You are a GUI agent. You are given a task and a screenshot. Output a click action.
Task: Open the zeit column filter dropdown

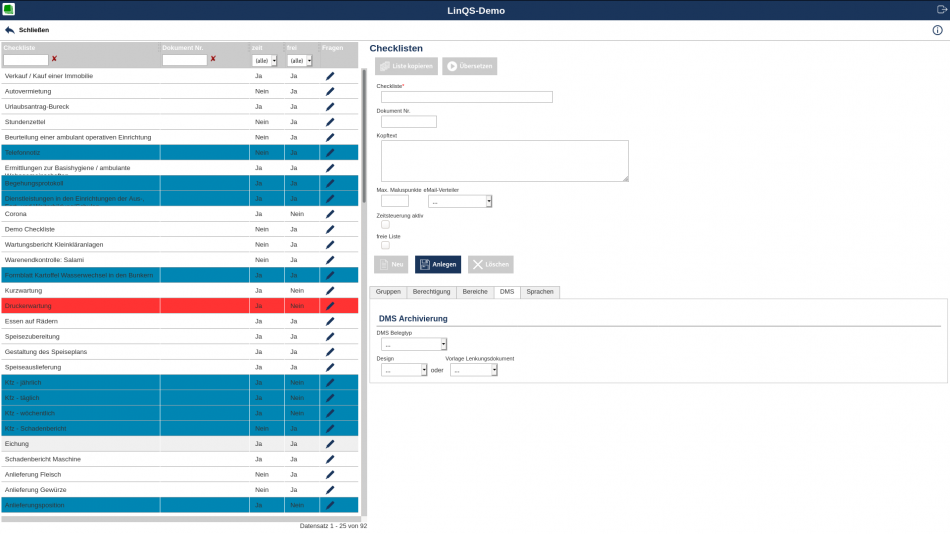(264, 60)
